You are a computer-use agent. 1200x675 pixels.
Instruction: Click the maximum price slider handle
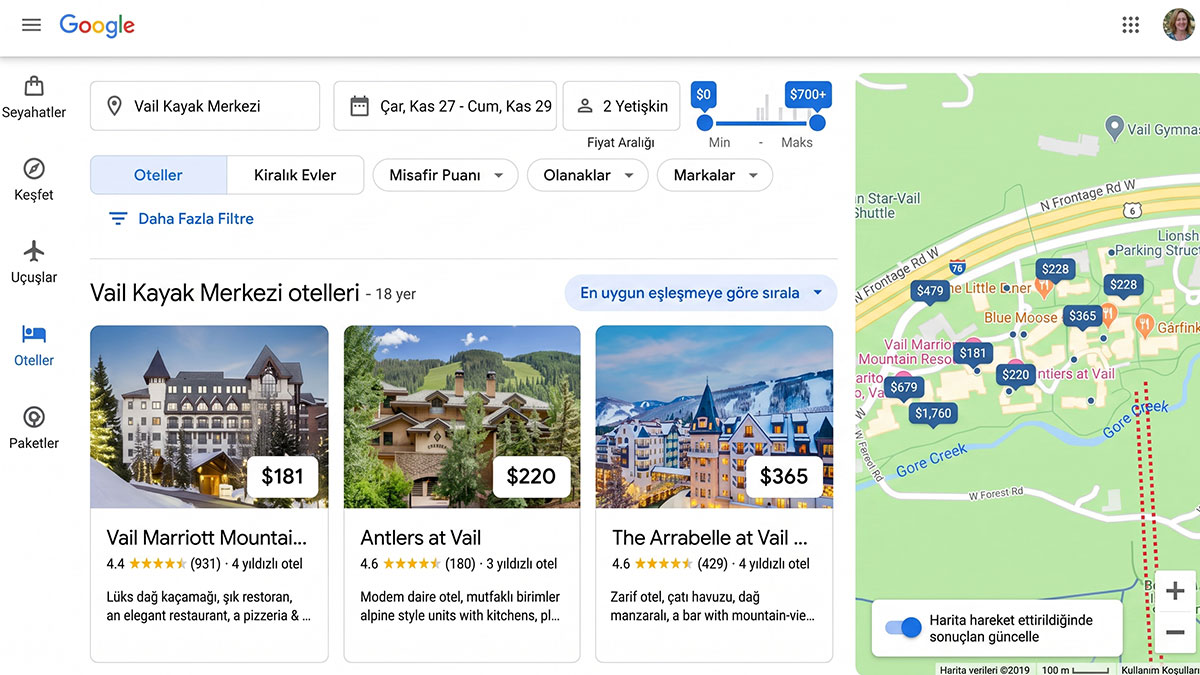(817, 122)
